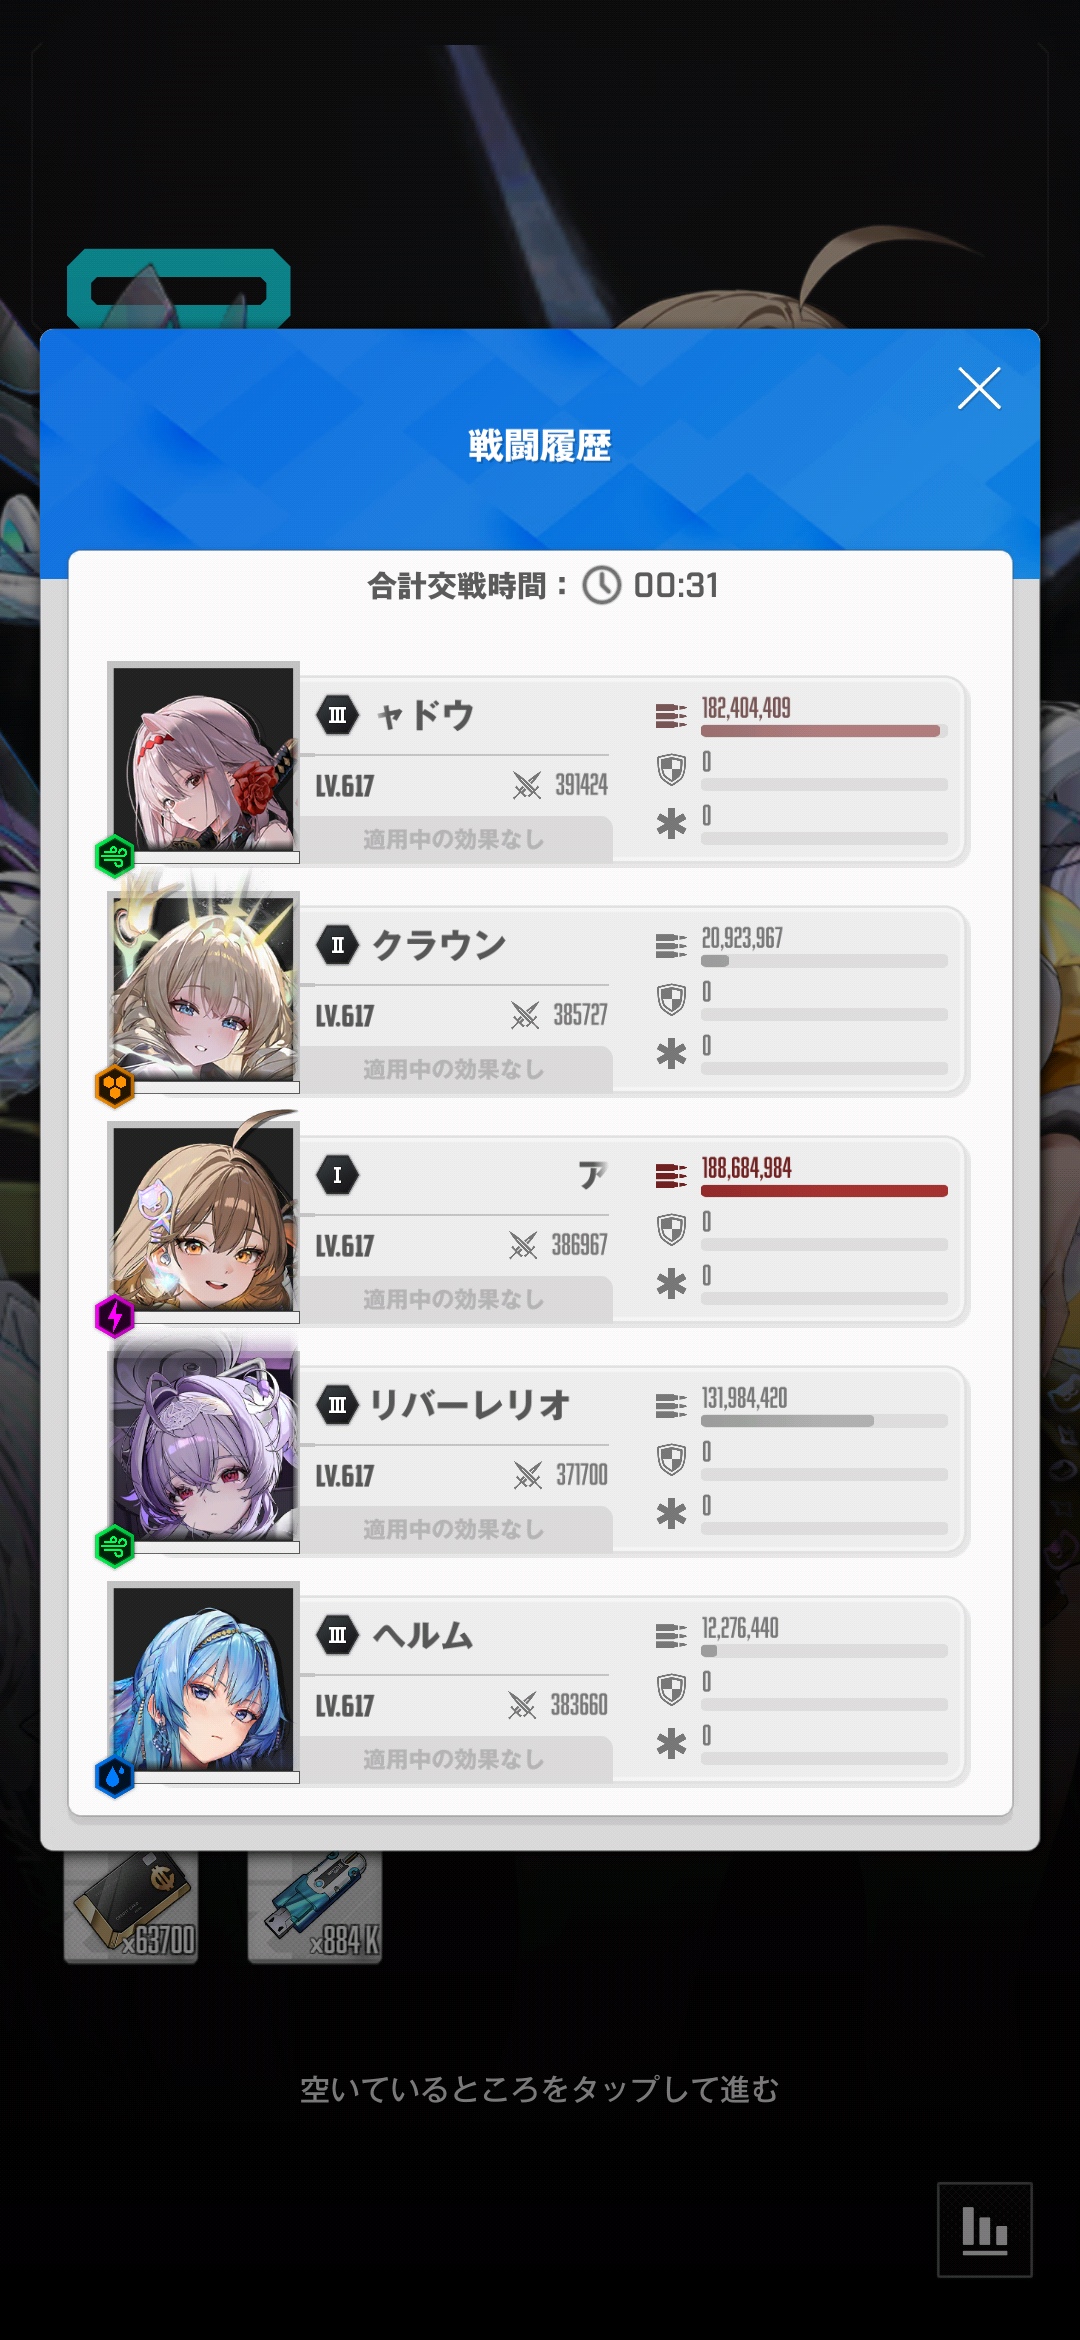Tap ヤドウ character portrait
Image resolution: width=1080 pixels, height=2340 pixels.
(x=204, y=760)
